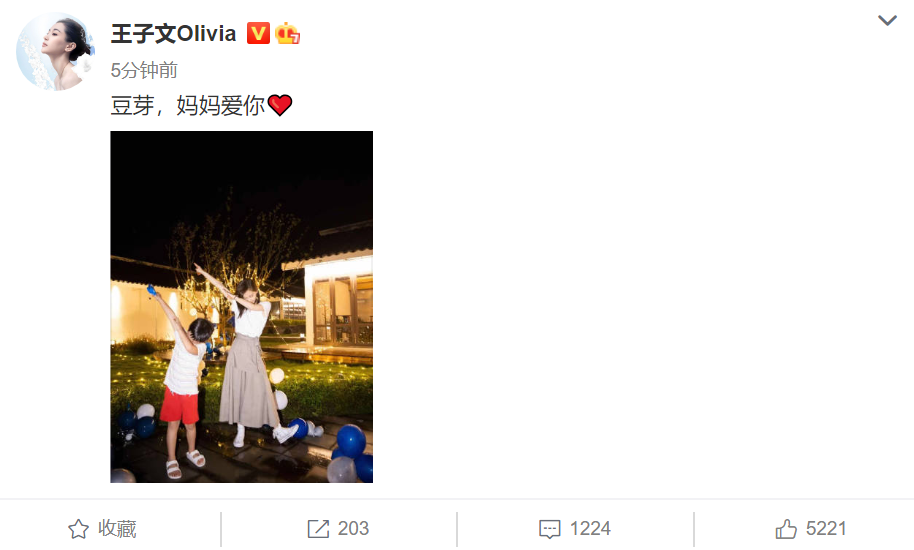914x550 pixels.
Task: Enlarge the posted night courtyard photo
Action: 241,306
